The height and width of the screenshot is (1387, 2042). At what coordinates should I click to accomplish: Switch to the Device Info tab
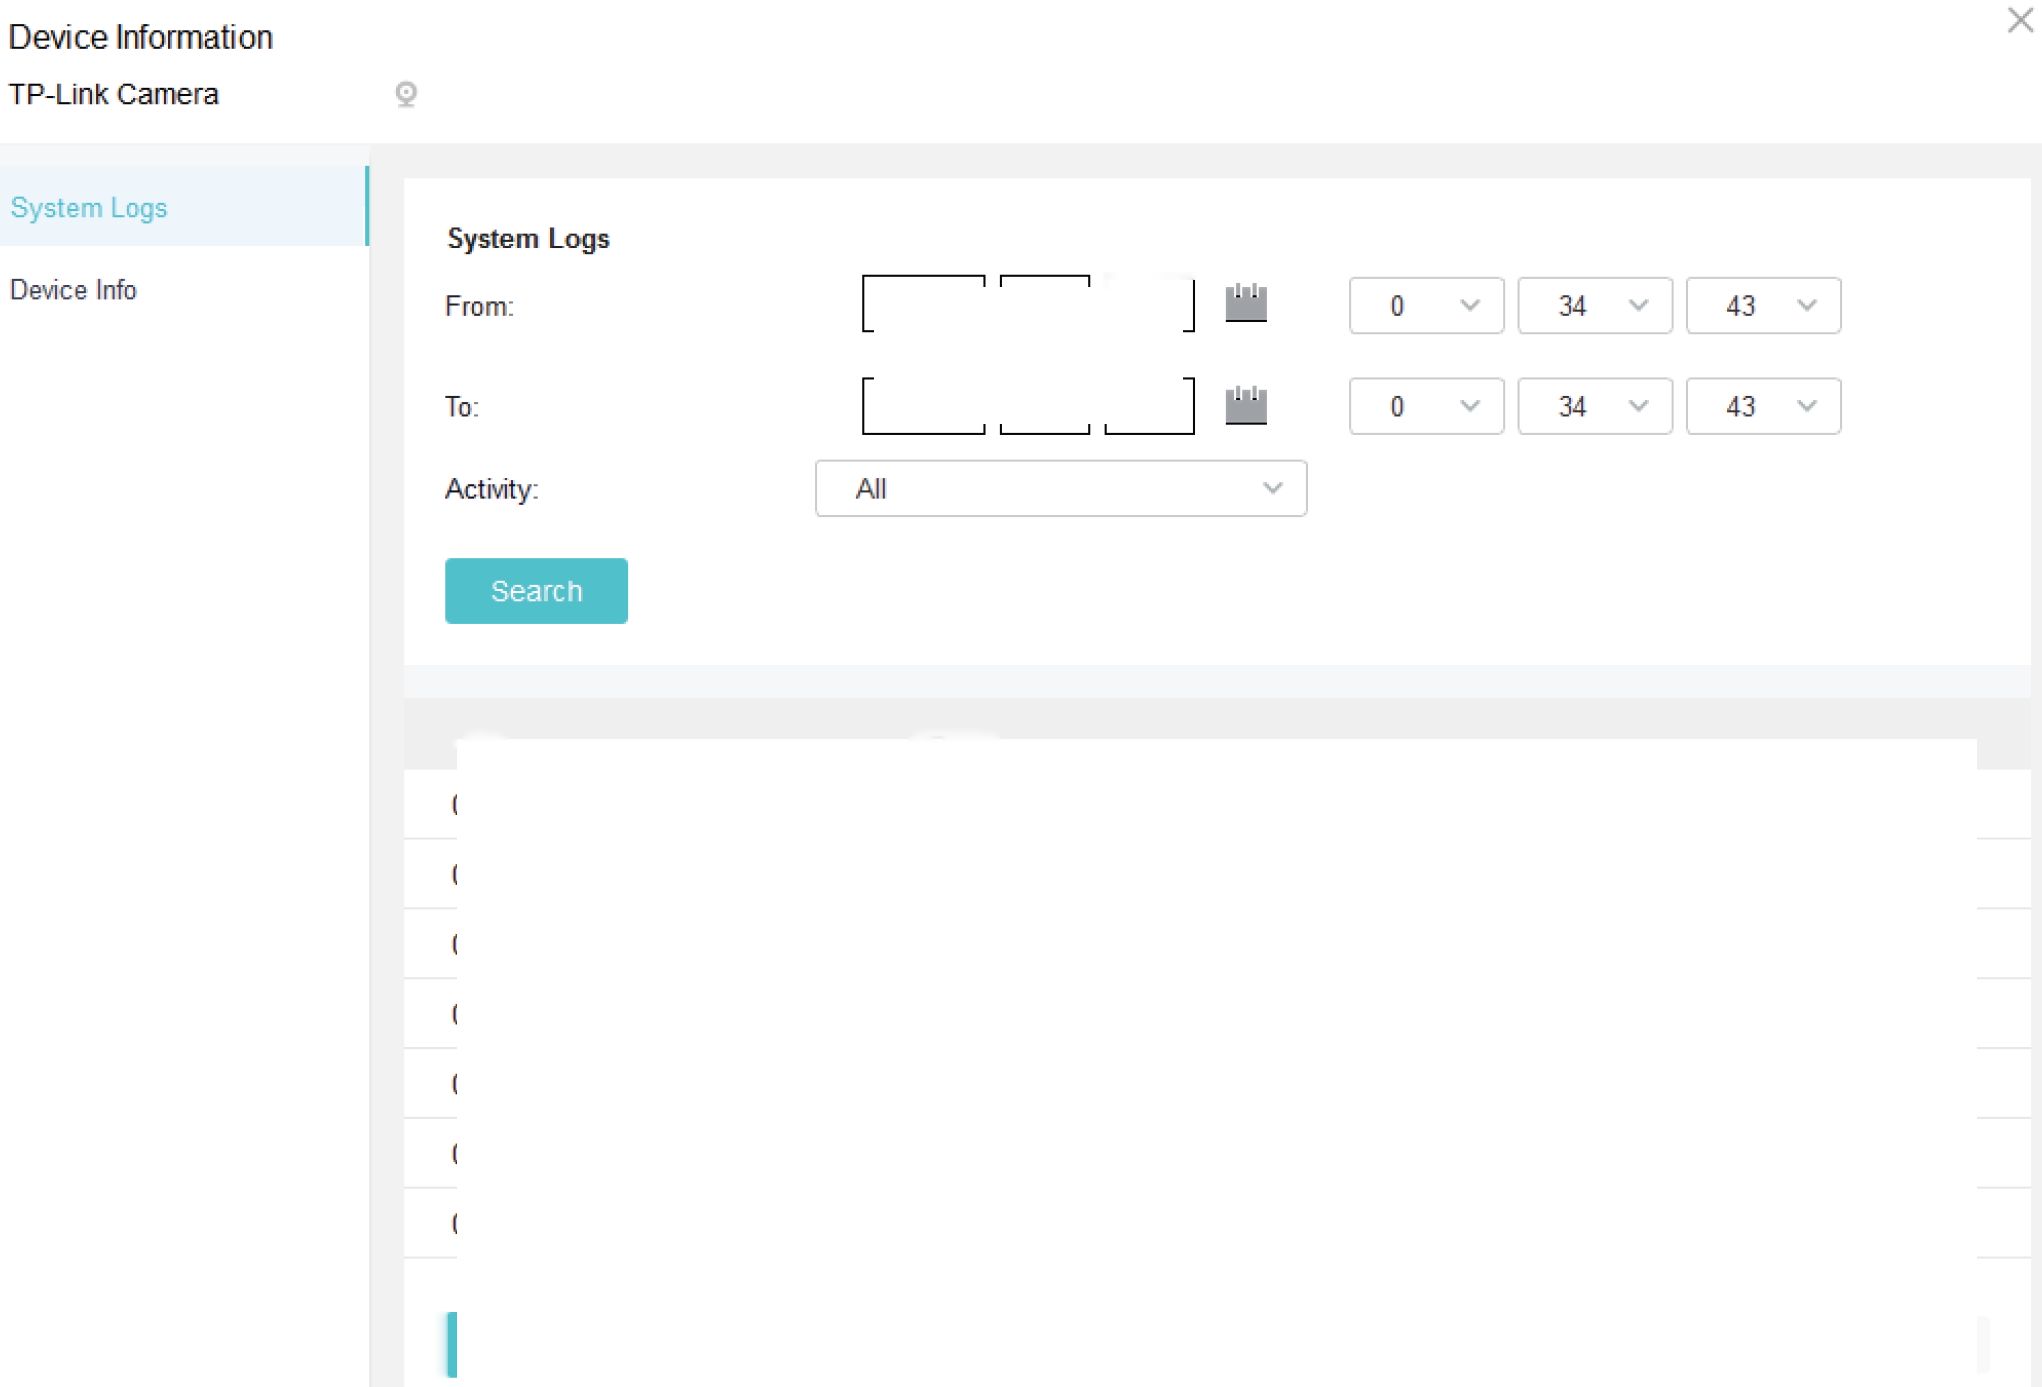73,290
